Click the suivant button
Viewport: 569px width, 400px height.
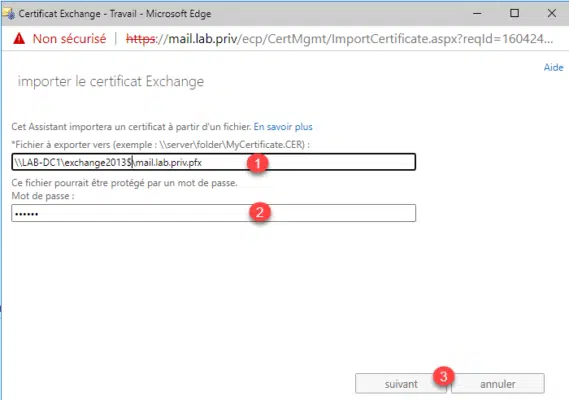(x=401, y=384)
